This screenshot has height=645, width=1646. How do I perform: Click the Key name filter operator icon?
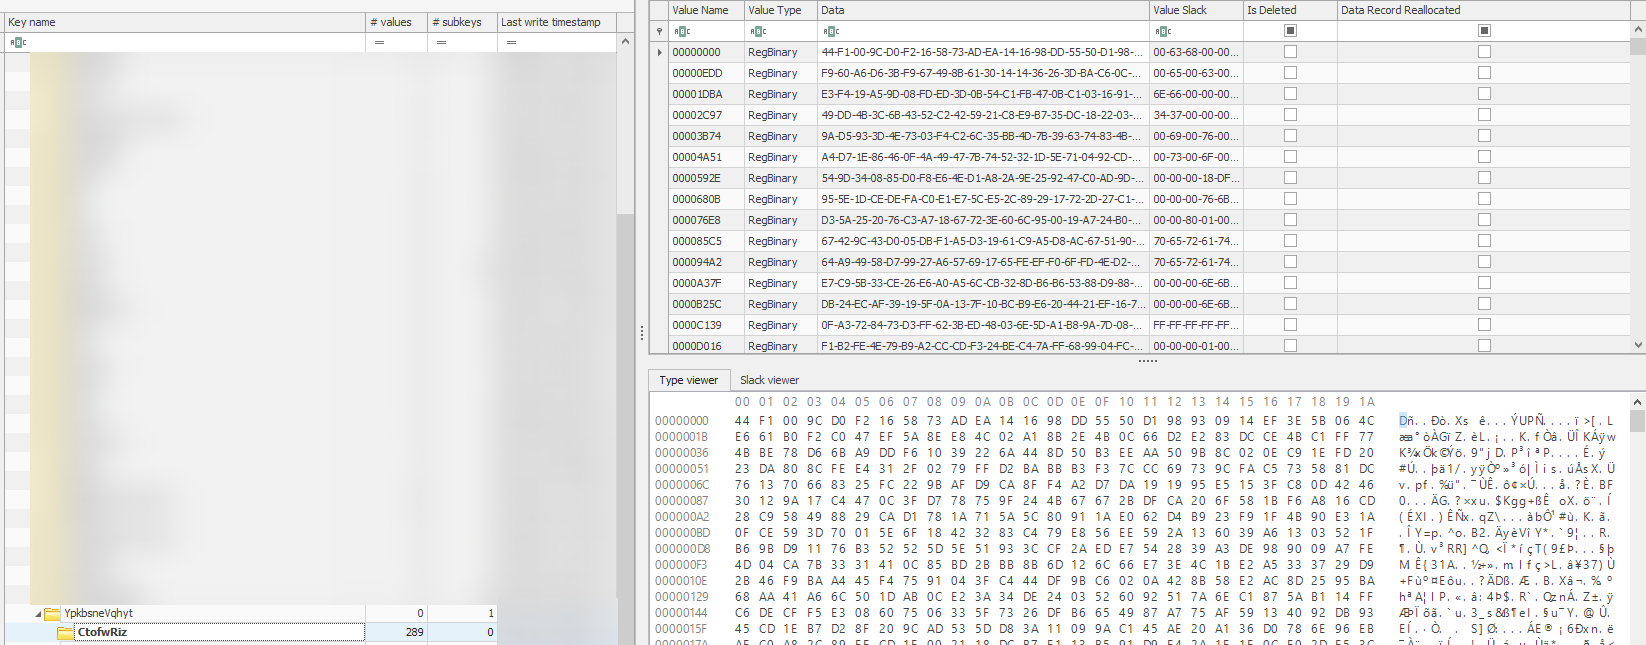pos(17,42)
